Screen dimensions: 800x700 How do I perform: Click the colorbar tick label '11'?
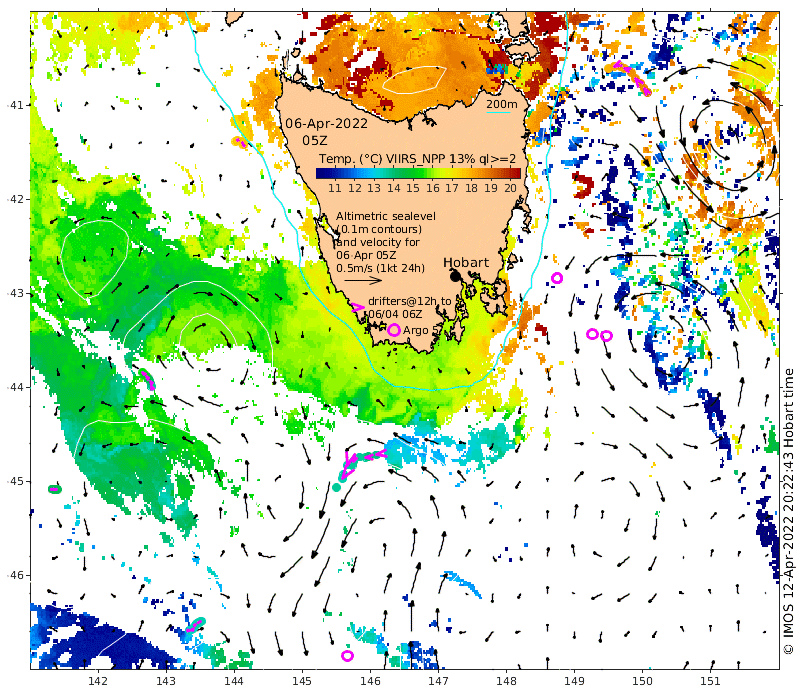pos(335,188)
